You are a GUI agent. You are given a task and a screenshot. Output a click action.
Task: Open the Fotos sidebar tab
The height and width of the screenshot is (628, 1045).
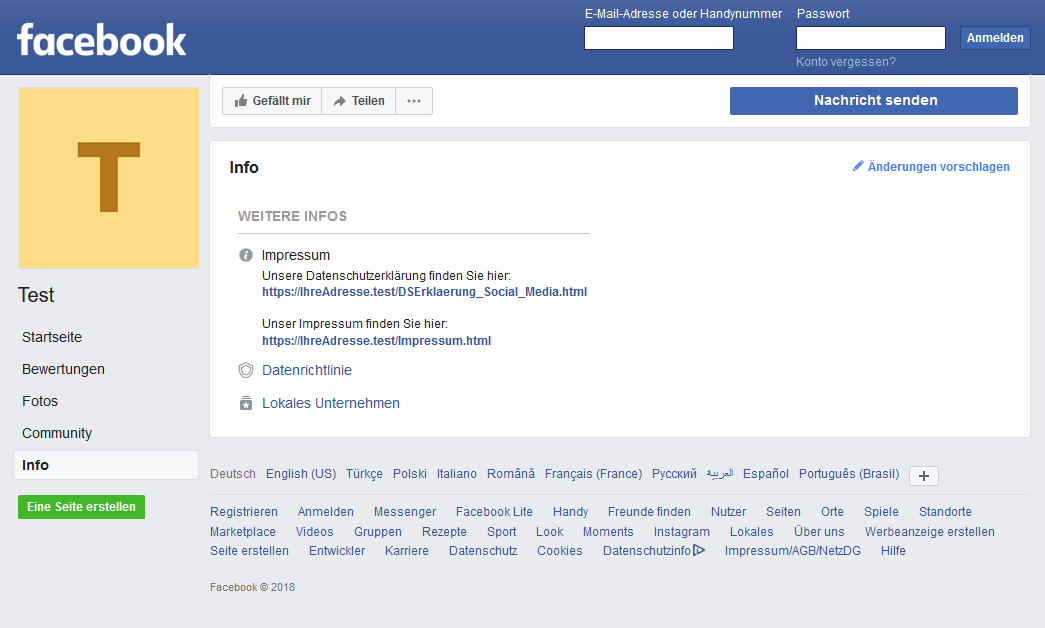[40, 401]
